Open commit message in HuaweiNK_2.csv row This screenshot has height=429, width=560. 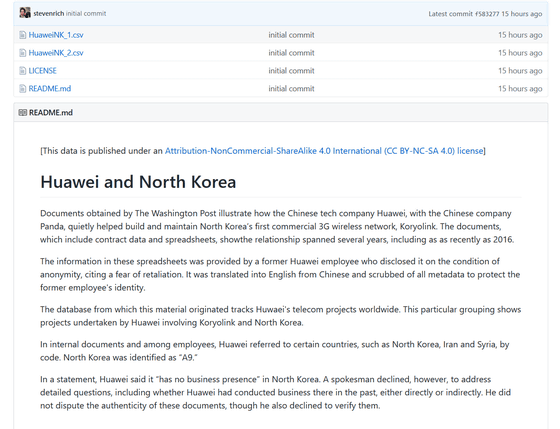point(291,53)
